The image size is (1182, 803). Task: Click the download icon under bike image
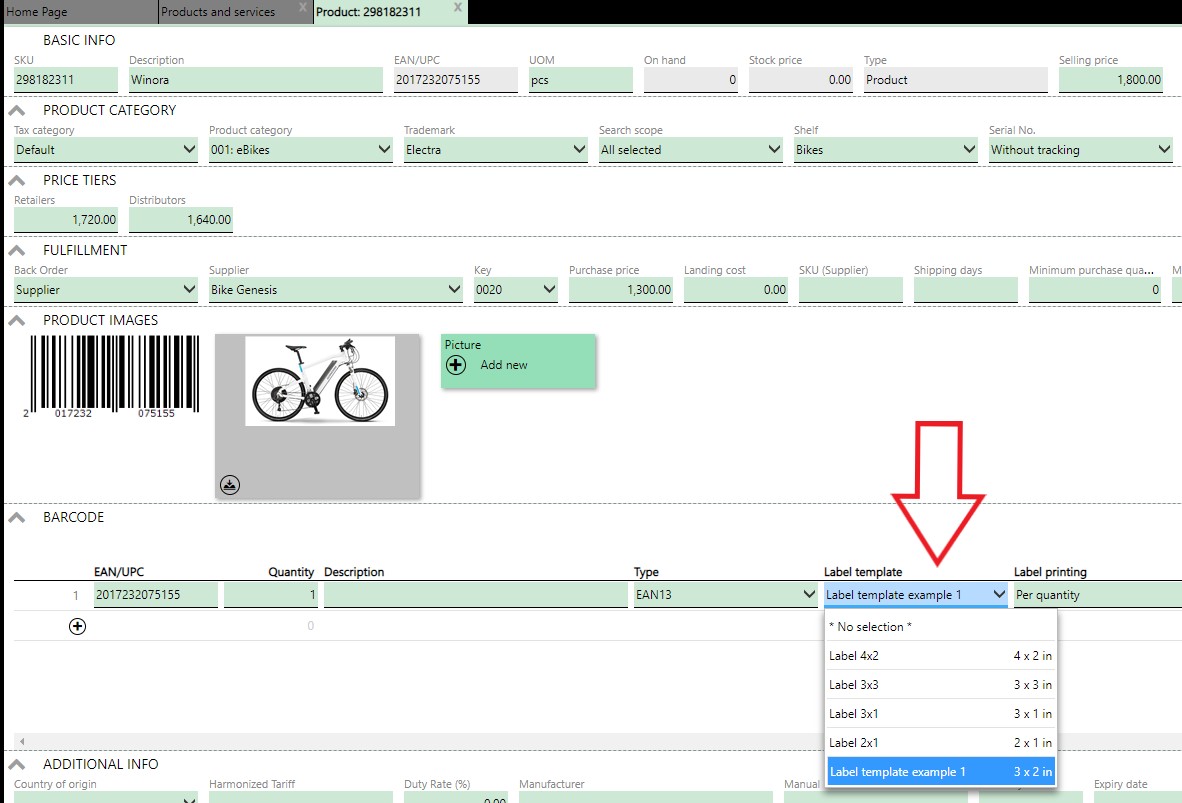pos(230,485)
